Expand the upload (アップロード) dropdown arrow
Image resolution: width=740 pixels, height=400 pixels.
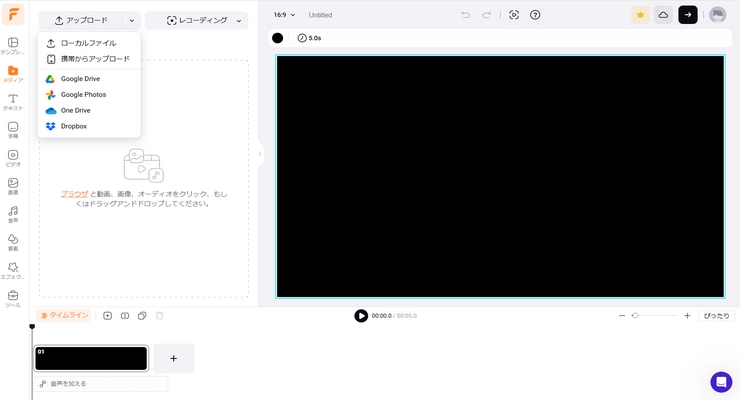pyautogui.click(x=131, y=20)
